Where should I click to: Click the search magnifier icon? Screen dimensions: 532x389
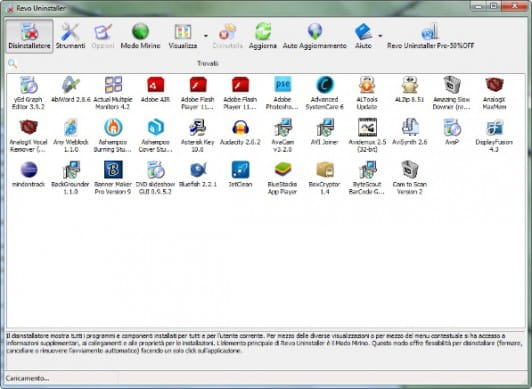tap(12, 63)
